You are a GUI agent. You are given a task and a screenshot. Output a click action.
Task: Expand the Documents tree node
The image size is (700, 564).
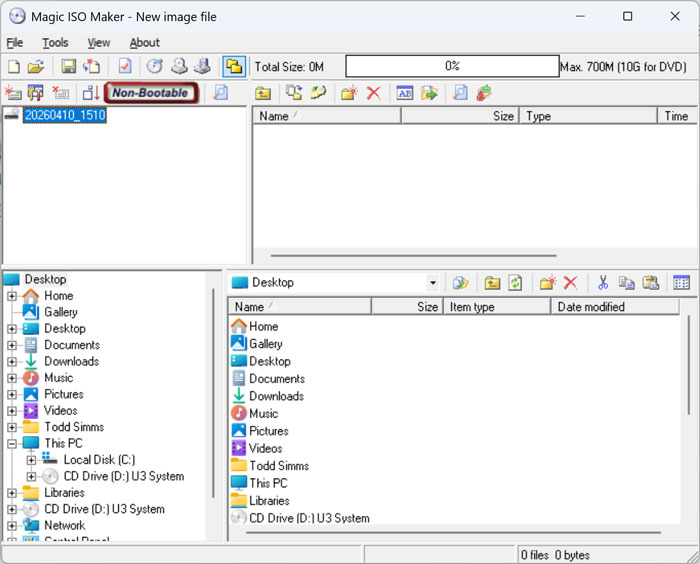(x=12, y=345)
